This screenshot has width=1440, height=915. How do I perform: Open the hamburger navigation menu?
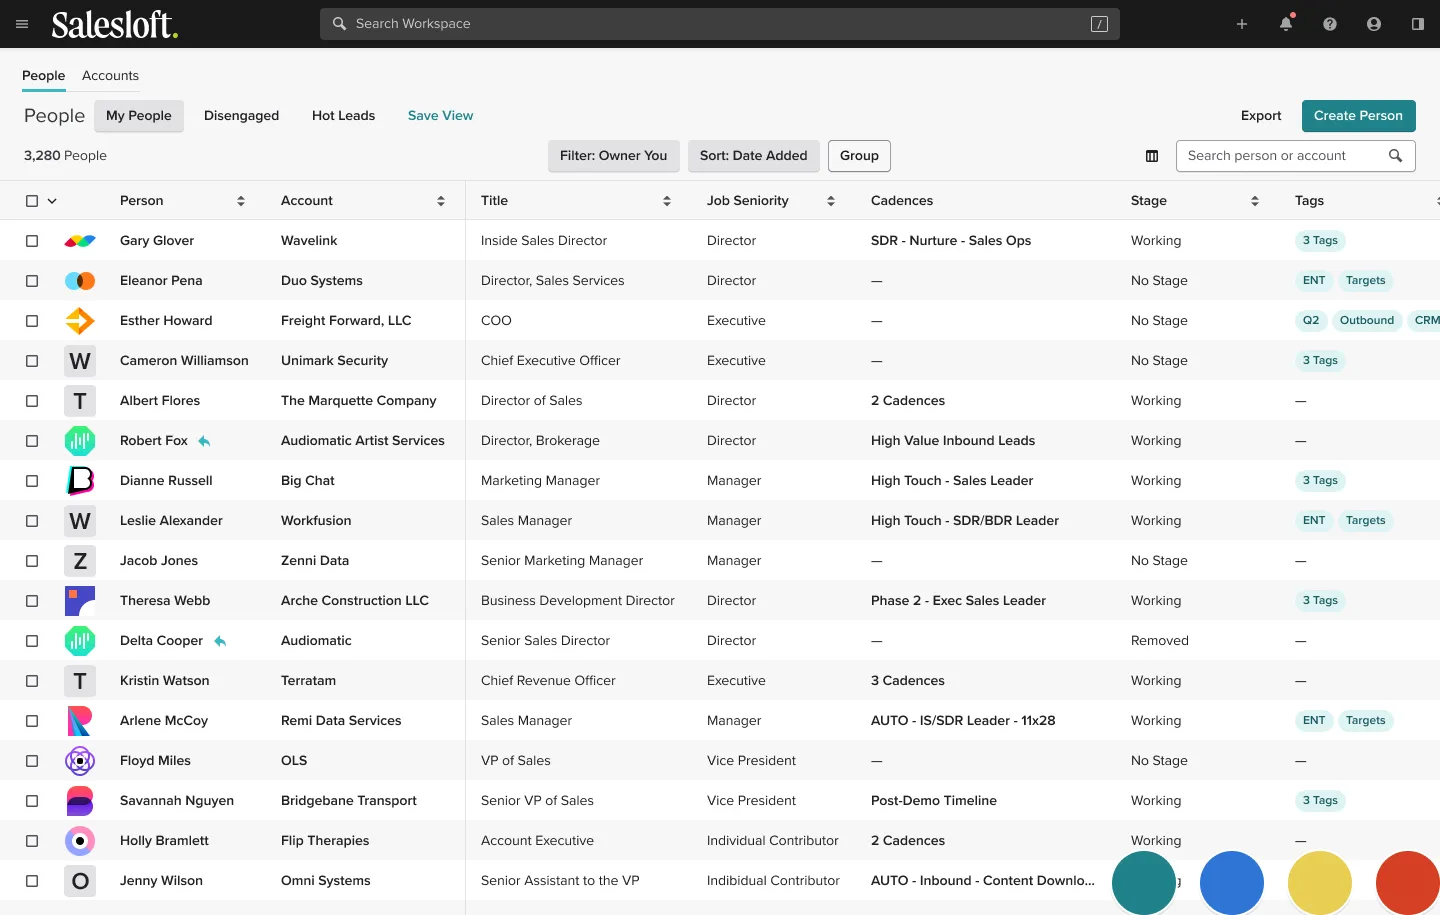tap(22, 24)
